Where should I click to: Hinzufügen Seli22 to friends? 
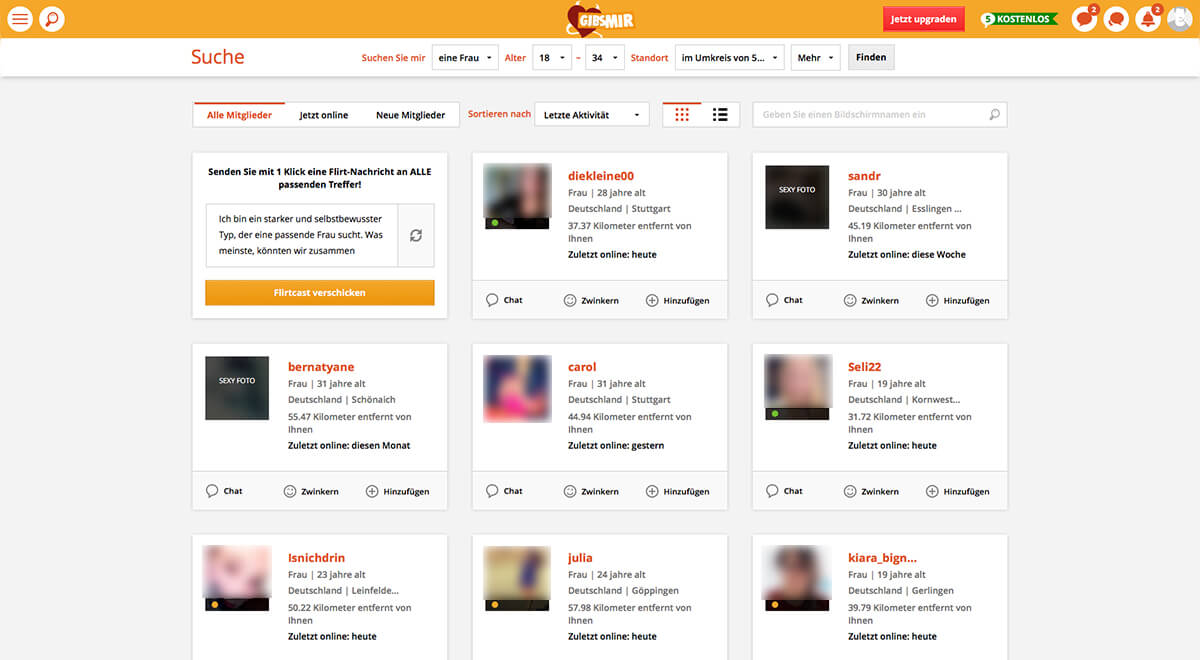(957, 491)
